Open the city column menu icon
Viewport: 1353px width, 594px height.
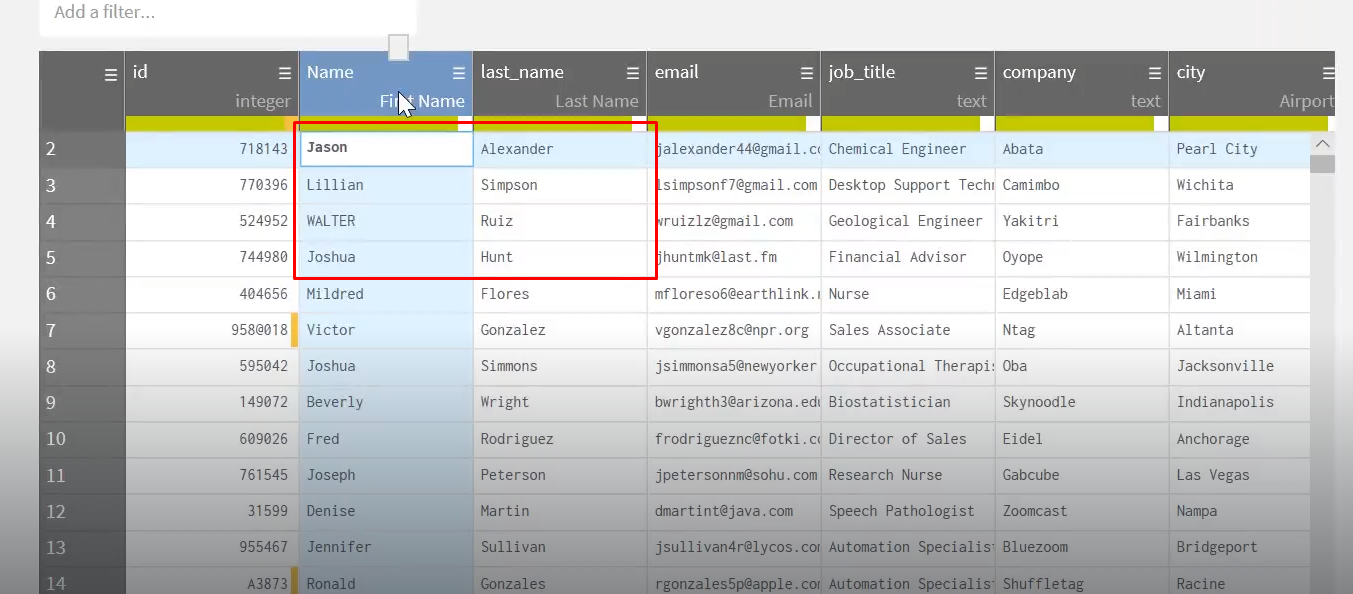click(1328, 73)
